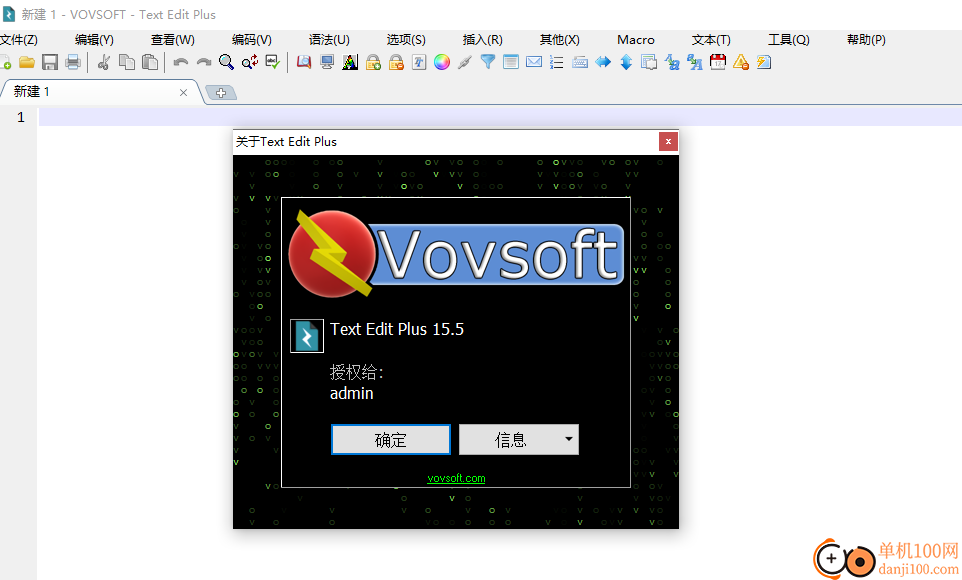Click the first letter-case conversion icon
962x580 pixels.
tap(672, 63)
